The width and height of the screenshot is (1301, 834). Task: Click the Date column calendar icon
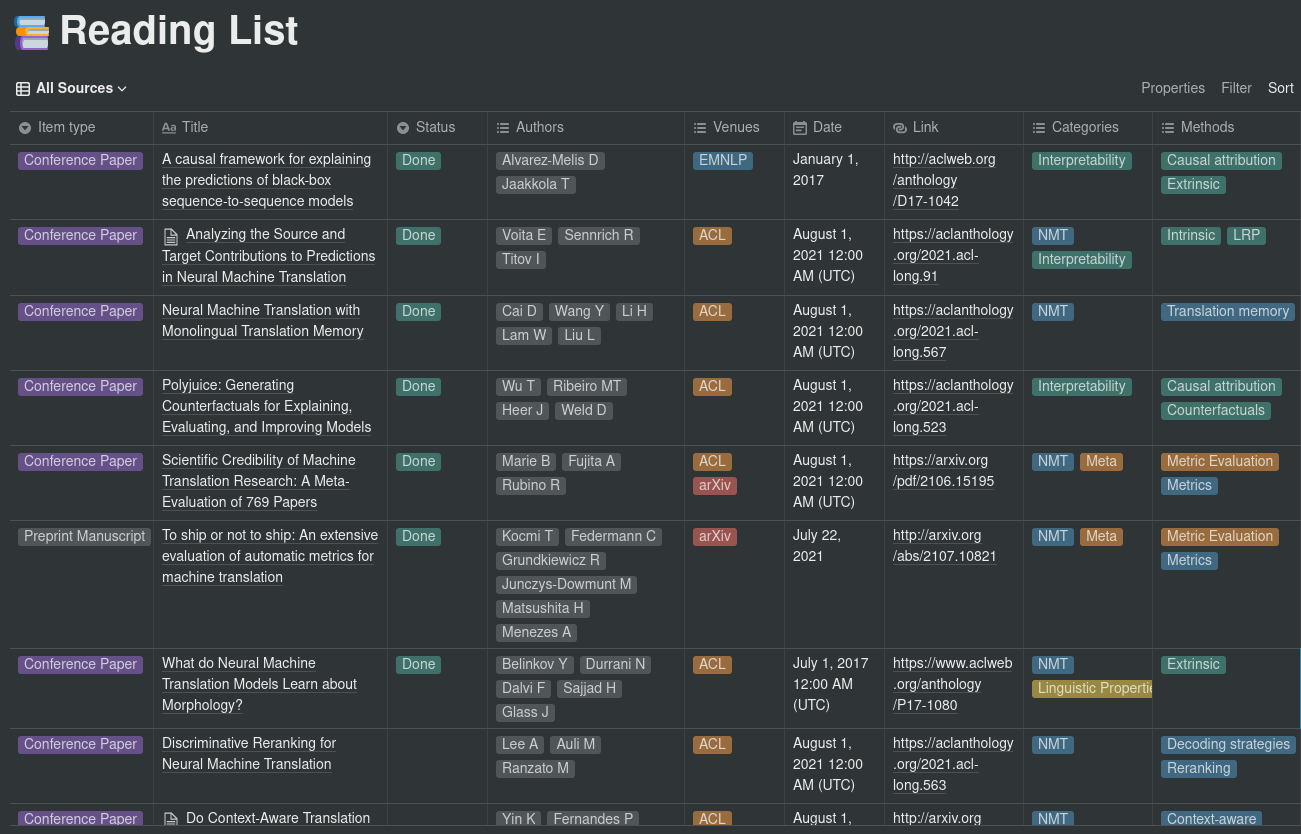pyautogui.click(x=800, y=128)
